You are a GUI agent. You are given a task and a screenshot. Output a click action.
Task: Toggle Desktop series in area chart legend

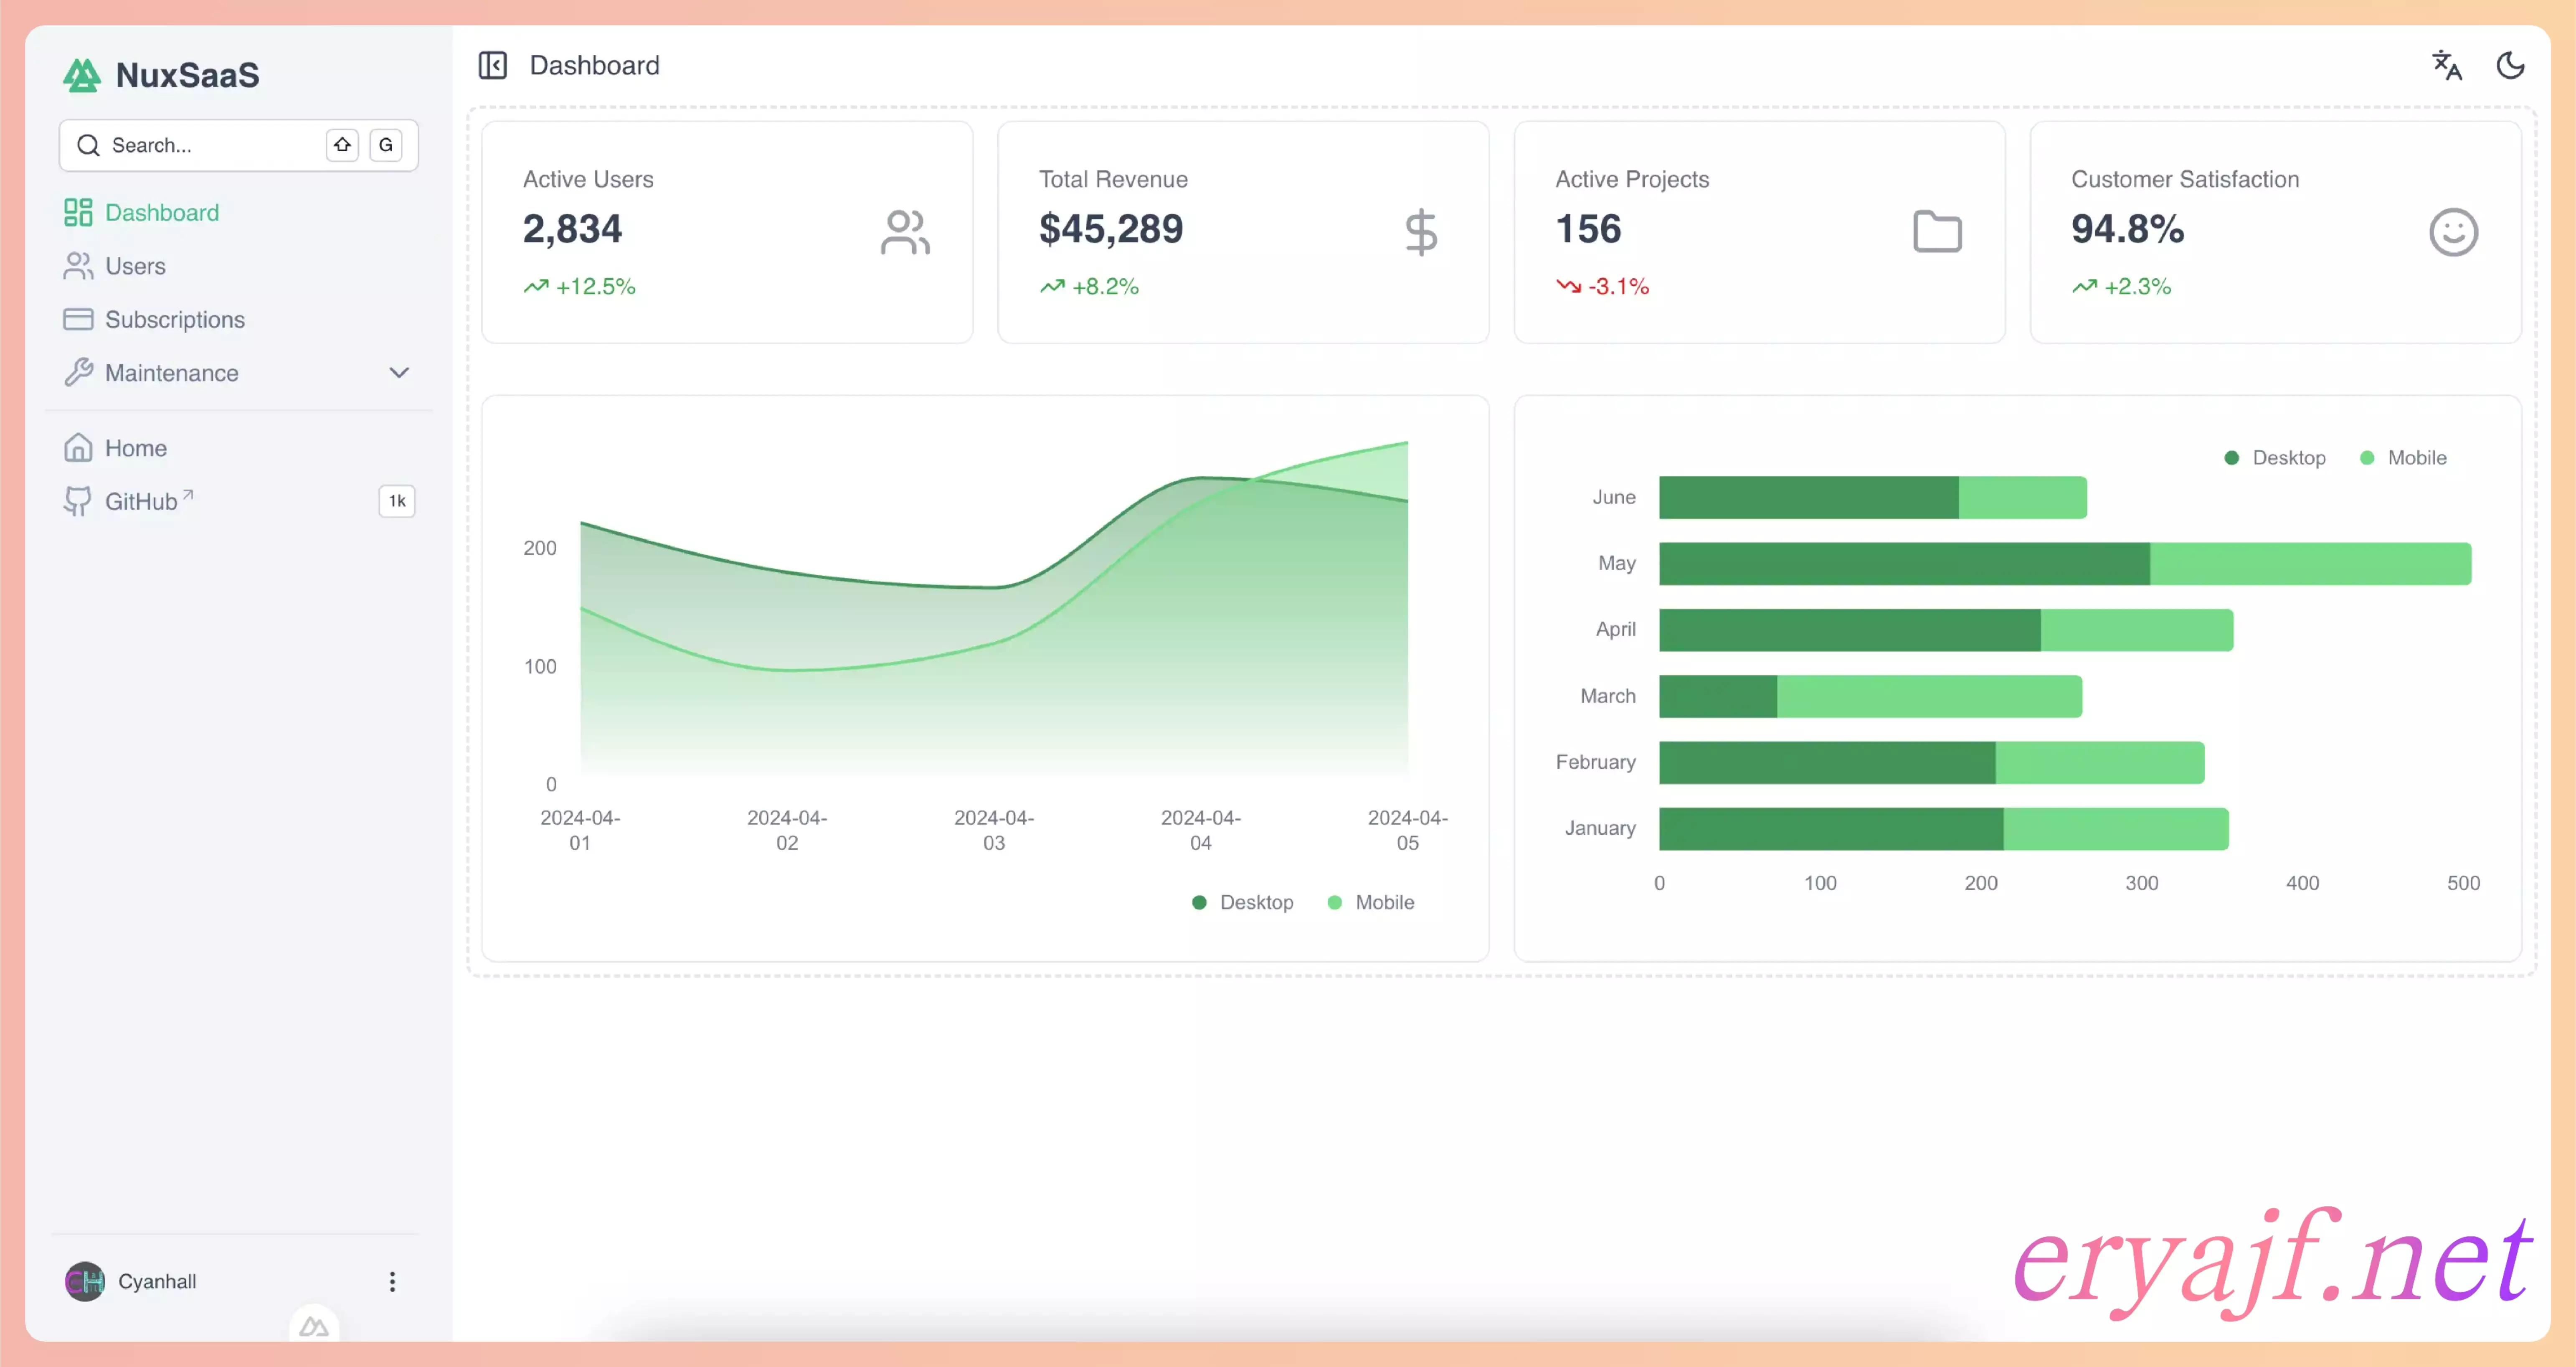click(x=1242, y=902)
